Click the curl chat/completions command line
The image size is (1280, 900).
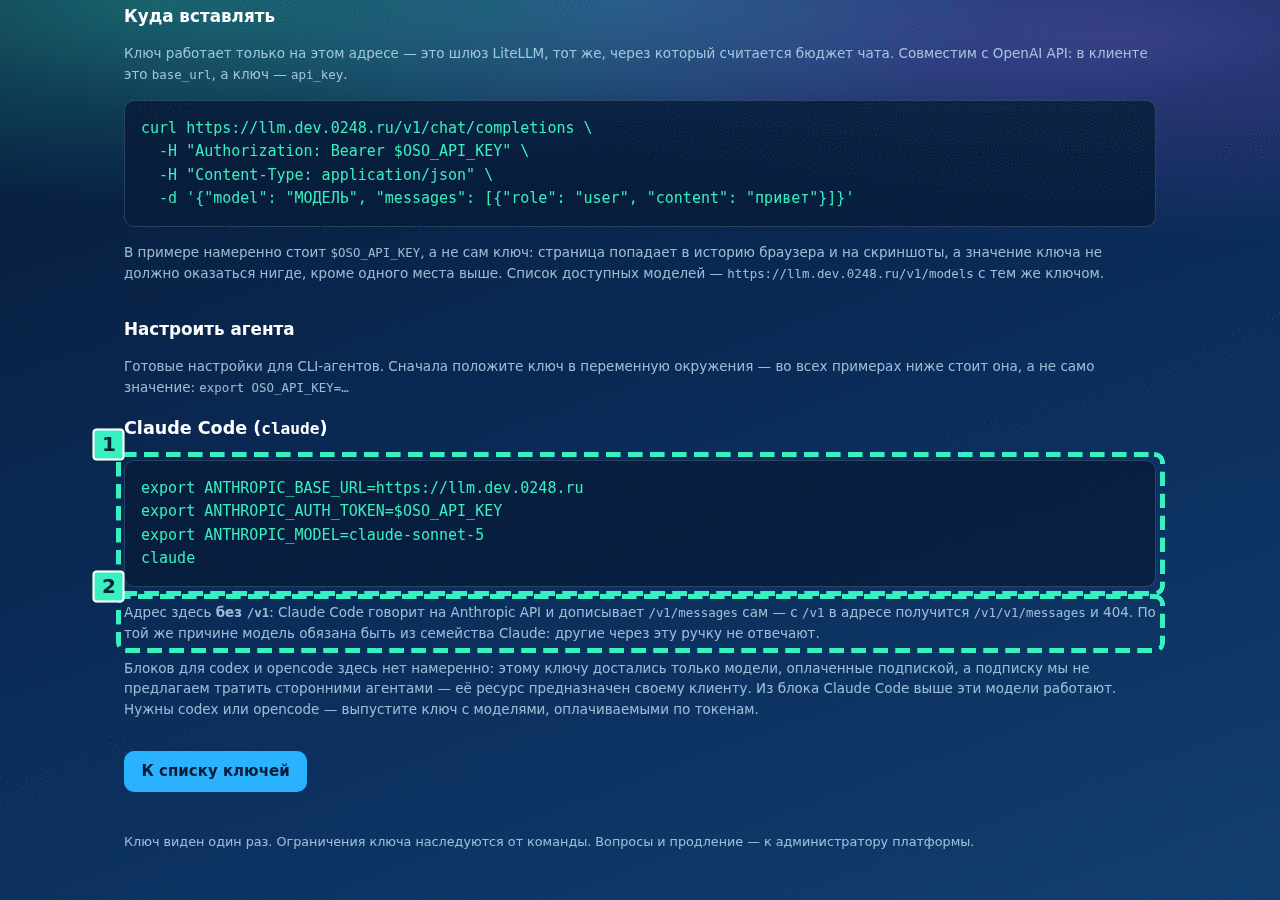tap(366, 128)
